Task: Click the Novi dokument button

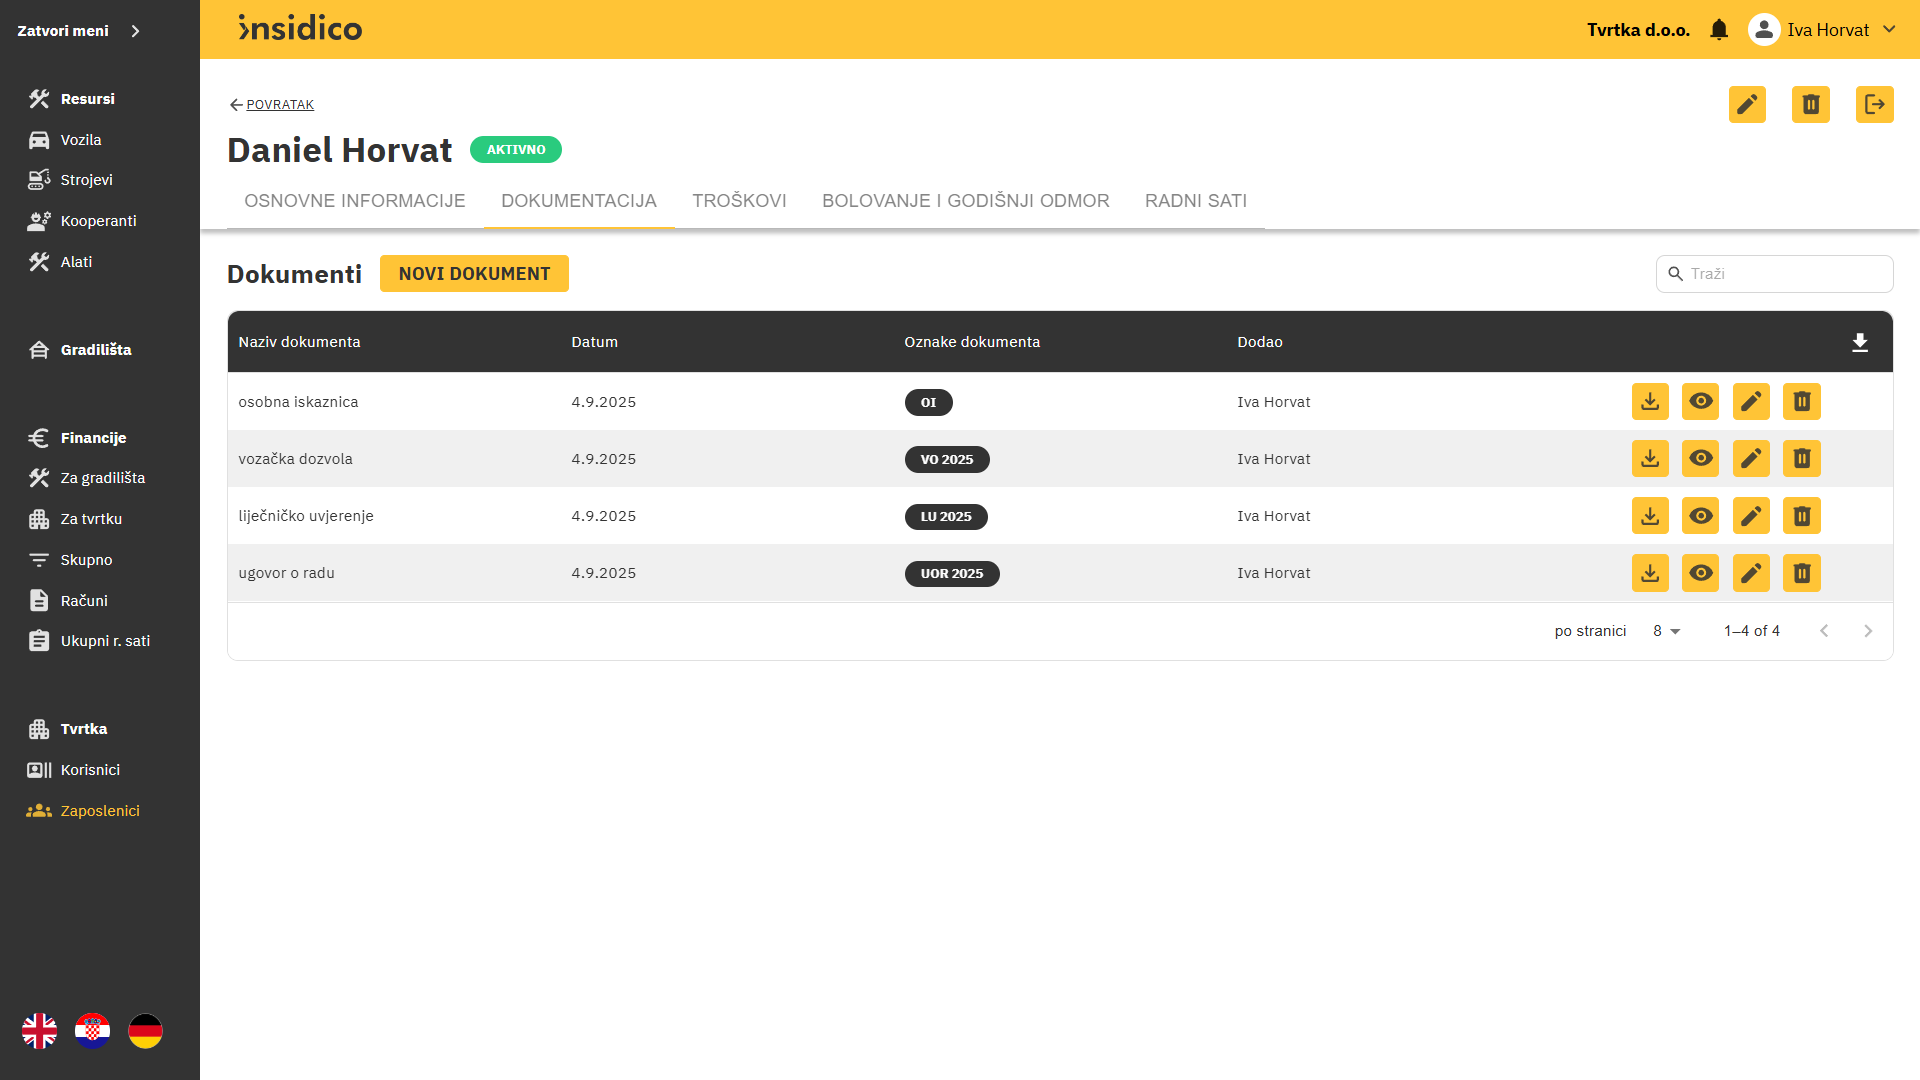Action: (x=474, y=274)
